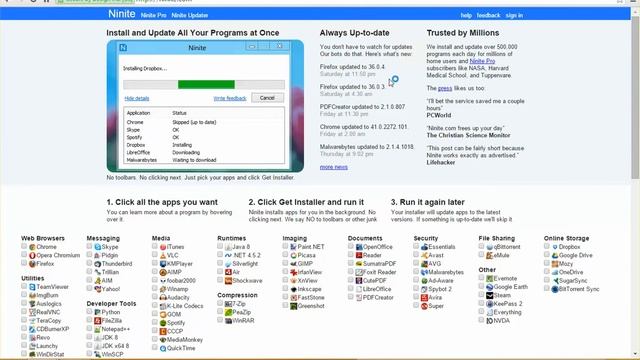Click the Google Drive icon

[555, 256]
